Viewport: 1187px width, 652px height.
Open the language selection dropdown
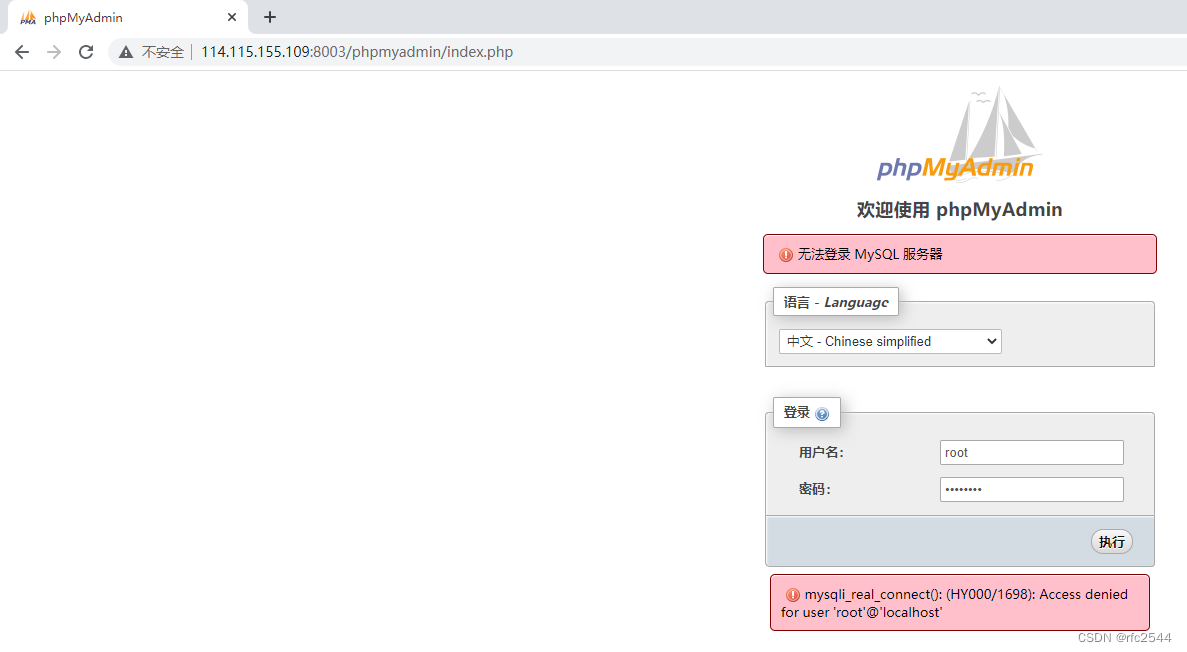889,341
